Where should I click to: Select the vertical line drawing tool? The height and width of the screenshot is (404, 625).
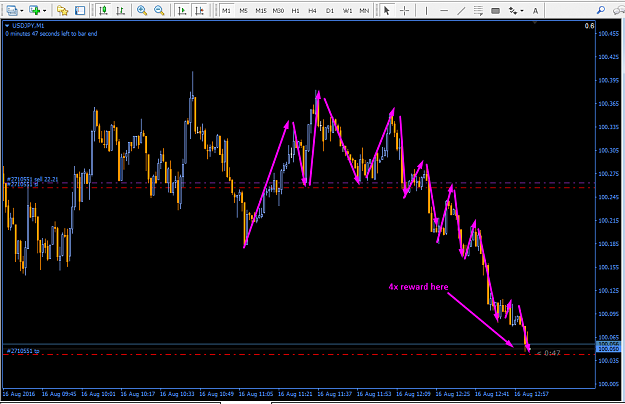point(426,10)
